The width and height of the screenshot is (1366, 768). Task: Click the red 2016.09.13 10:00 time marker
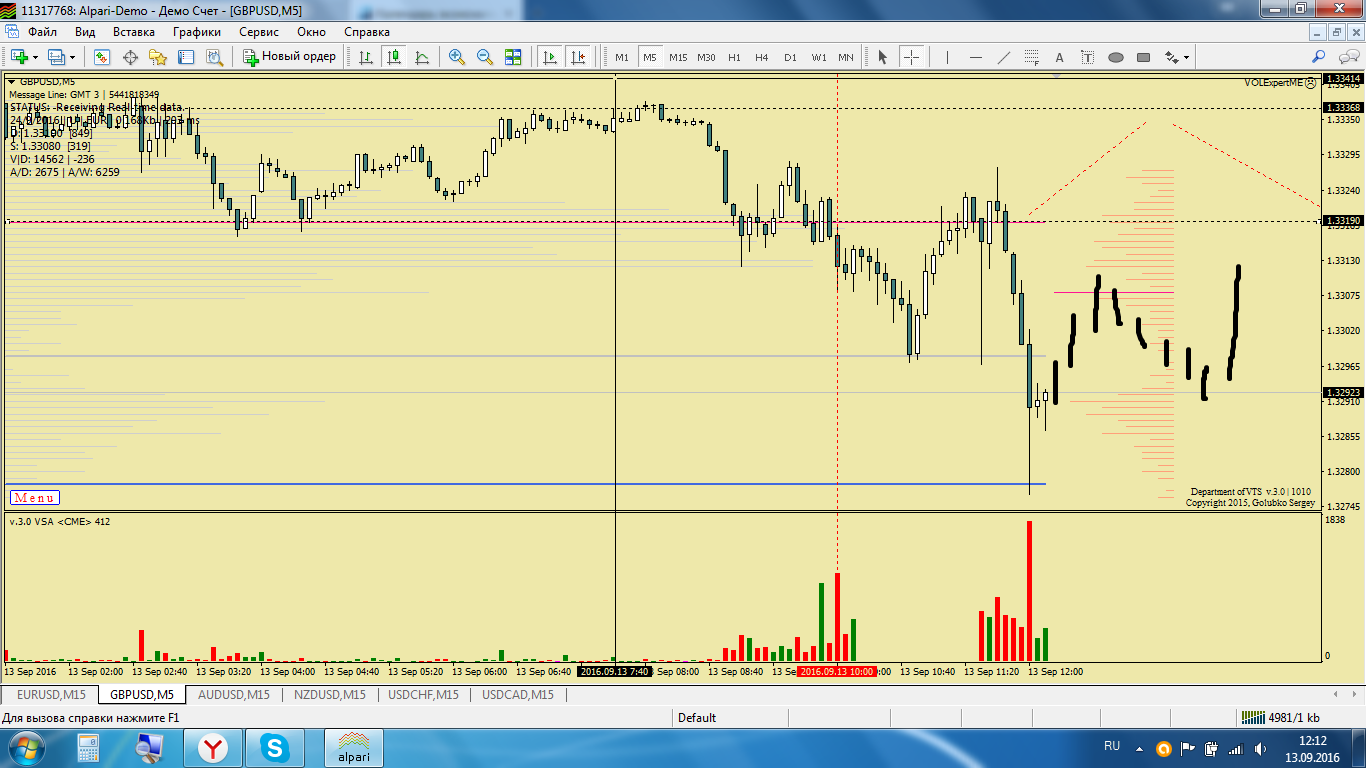tap(837, 672)
